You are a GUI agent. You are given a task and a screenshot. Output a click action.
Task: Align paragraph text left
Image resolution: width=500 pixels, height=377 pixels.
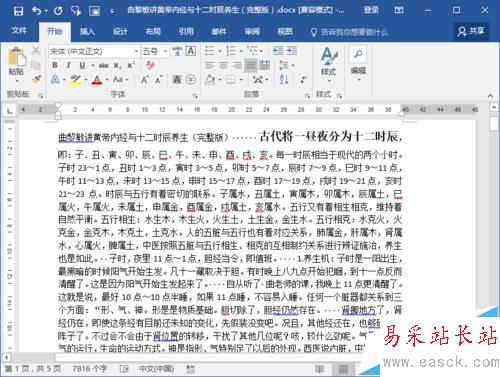(x=210, y=65)
